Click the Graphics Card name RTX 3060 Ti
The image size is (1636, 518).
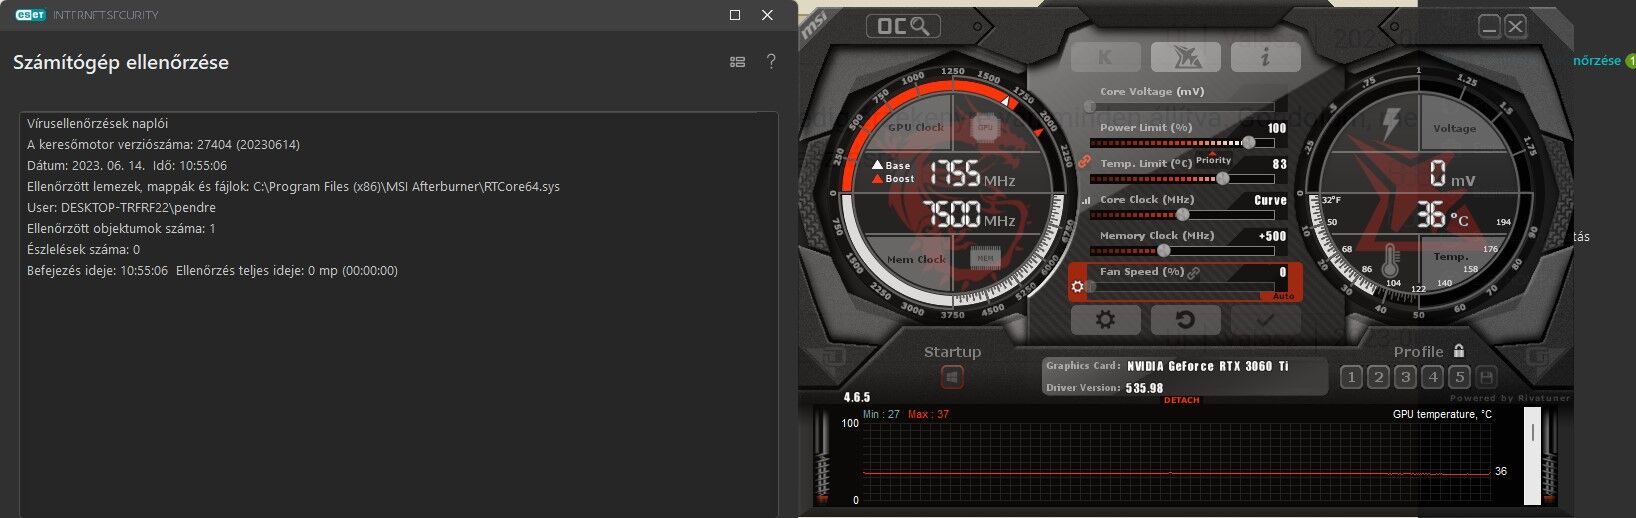tap(1208, 366)
